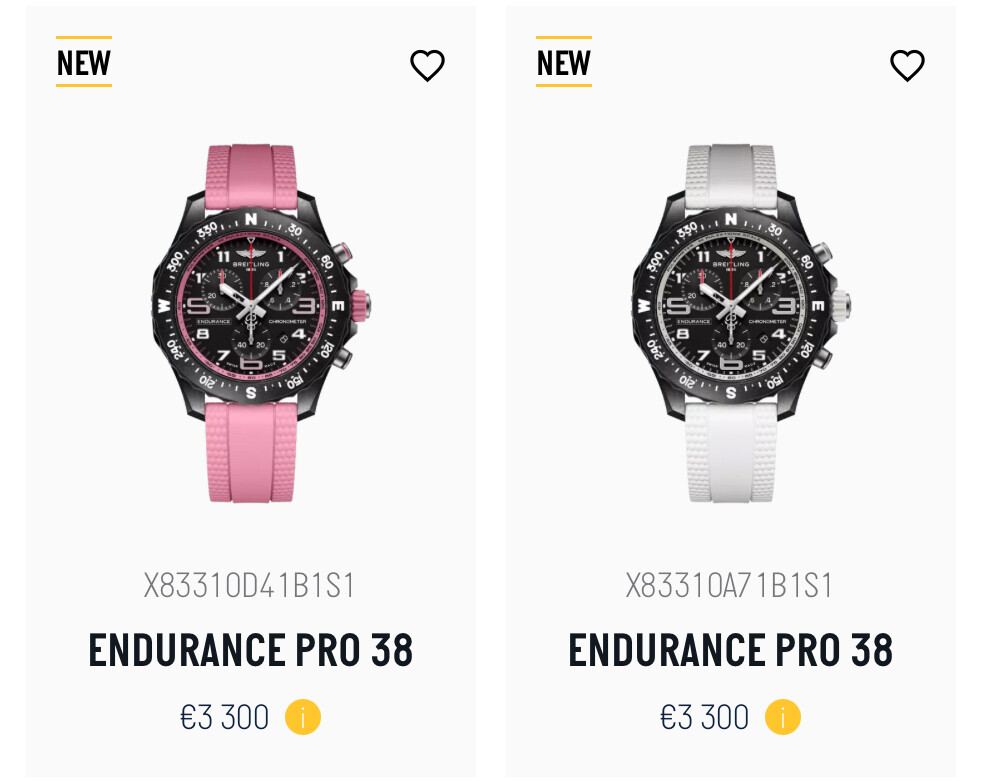Favorite the pink Endurance Pro 38 with heart icon

(x=427, y=65)
